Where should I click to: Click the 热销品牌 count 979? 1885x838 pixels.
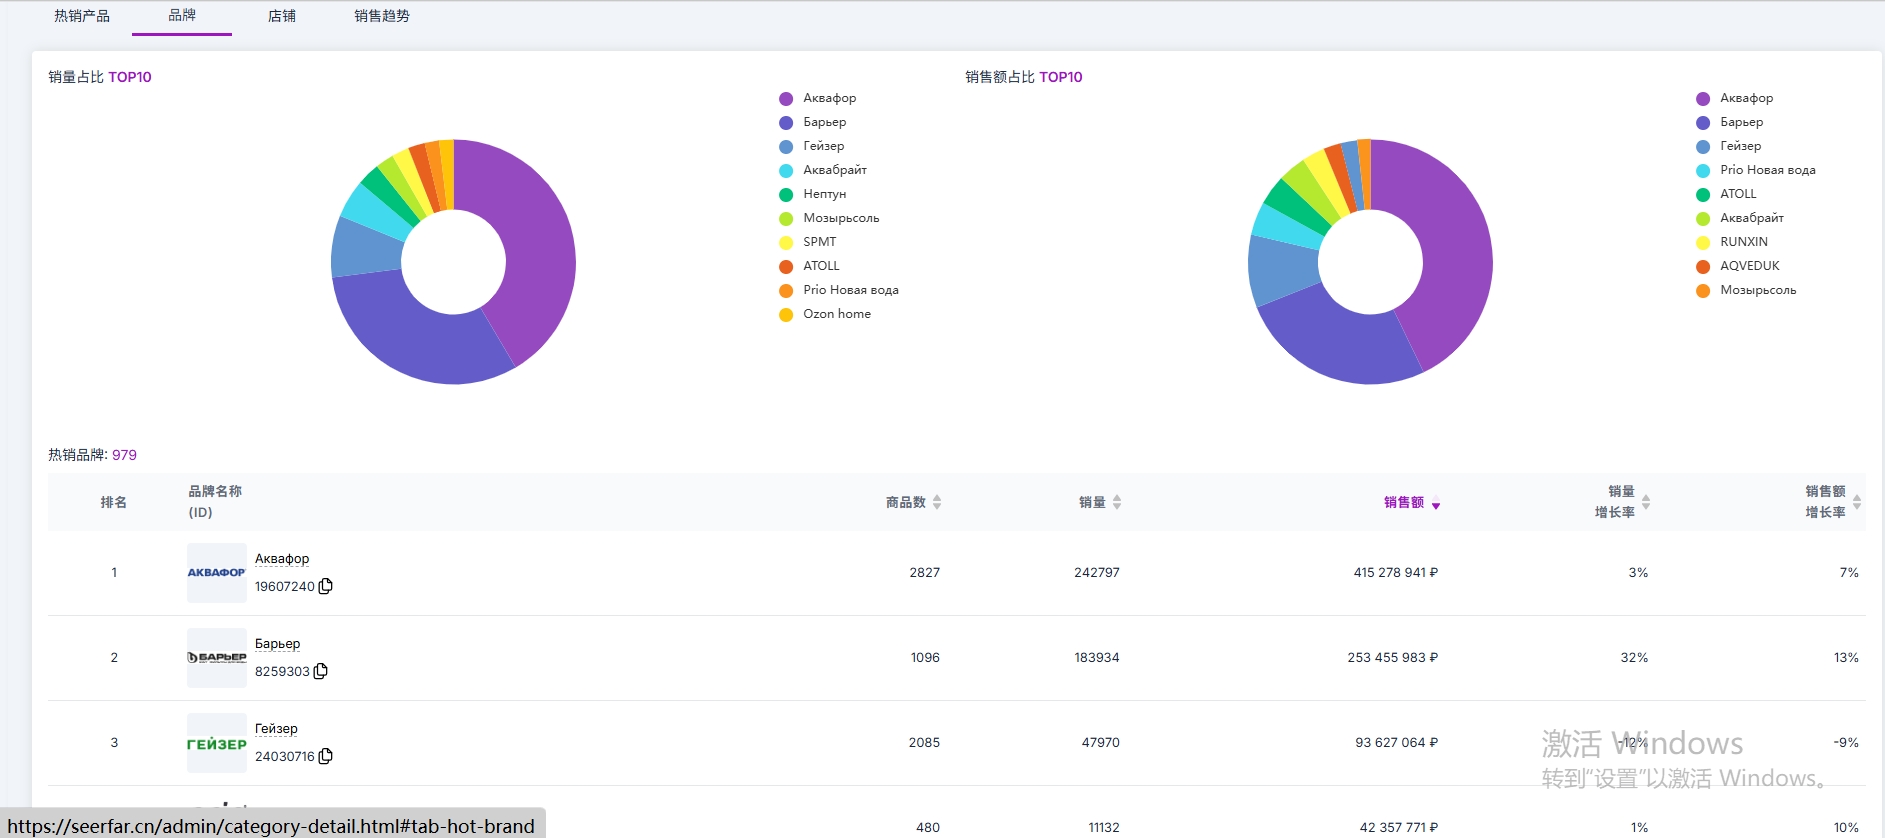click(x=124, y=455)
